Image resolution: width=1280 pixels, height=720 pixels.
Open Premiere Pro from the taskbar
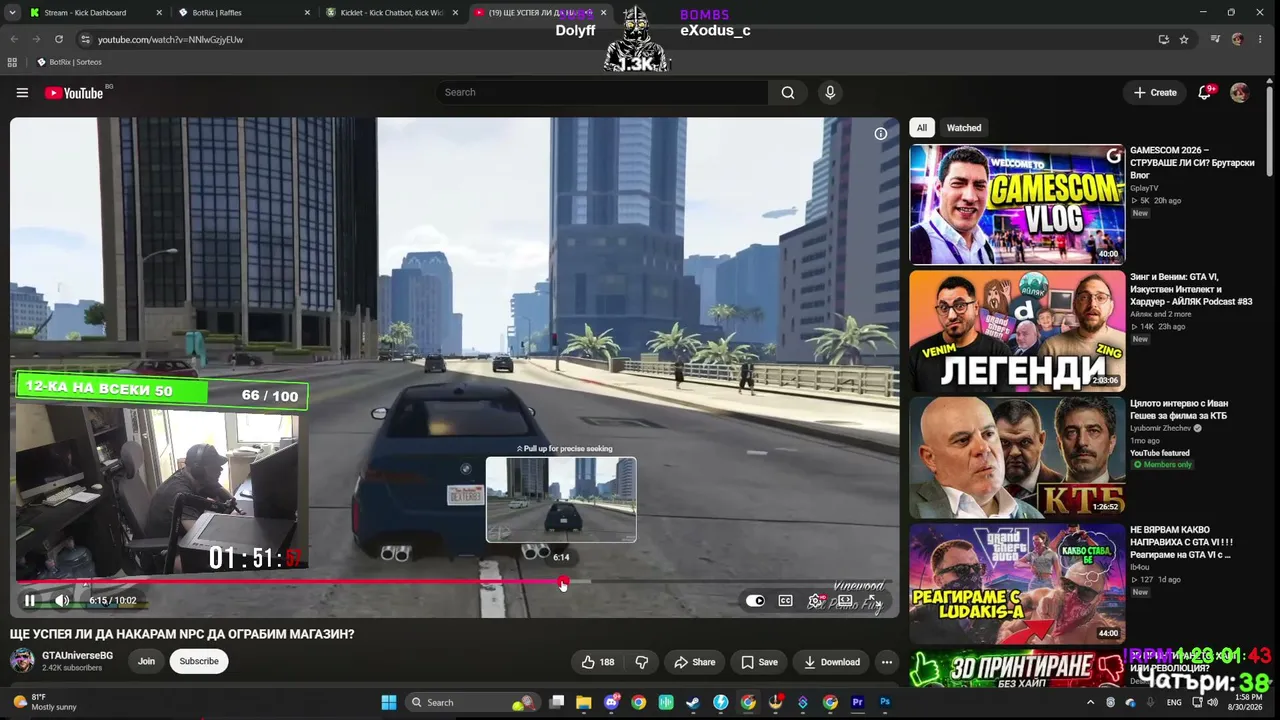(857, 702)
